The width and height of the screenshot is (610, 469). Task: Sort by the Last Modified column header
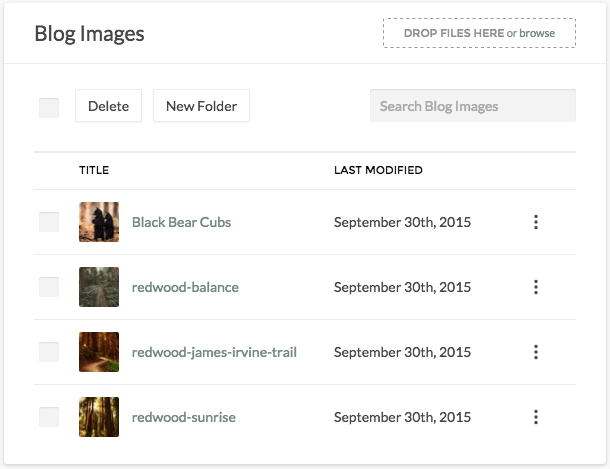(x=378, y=170)
